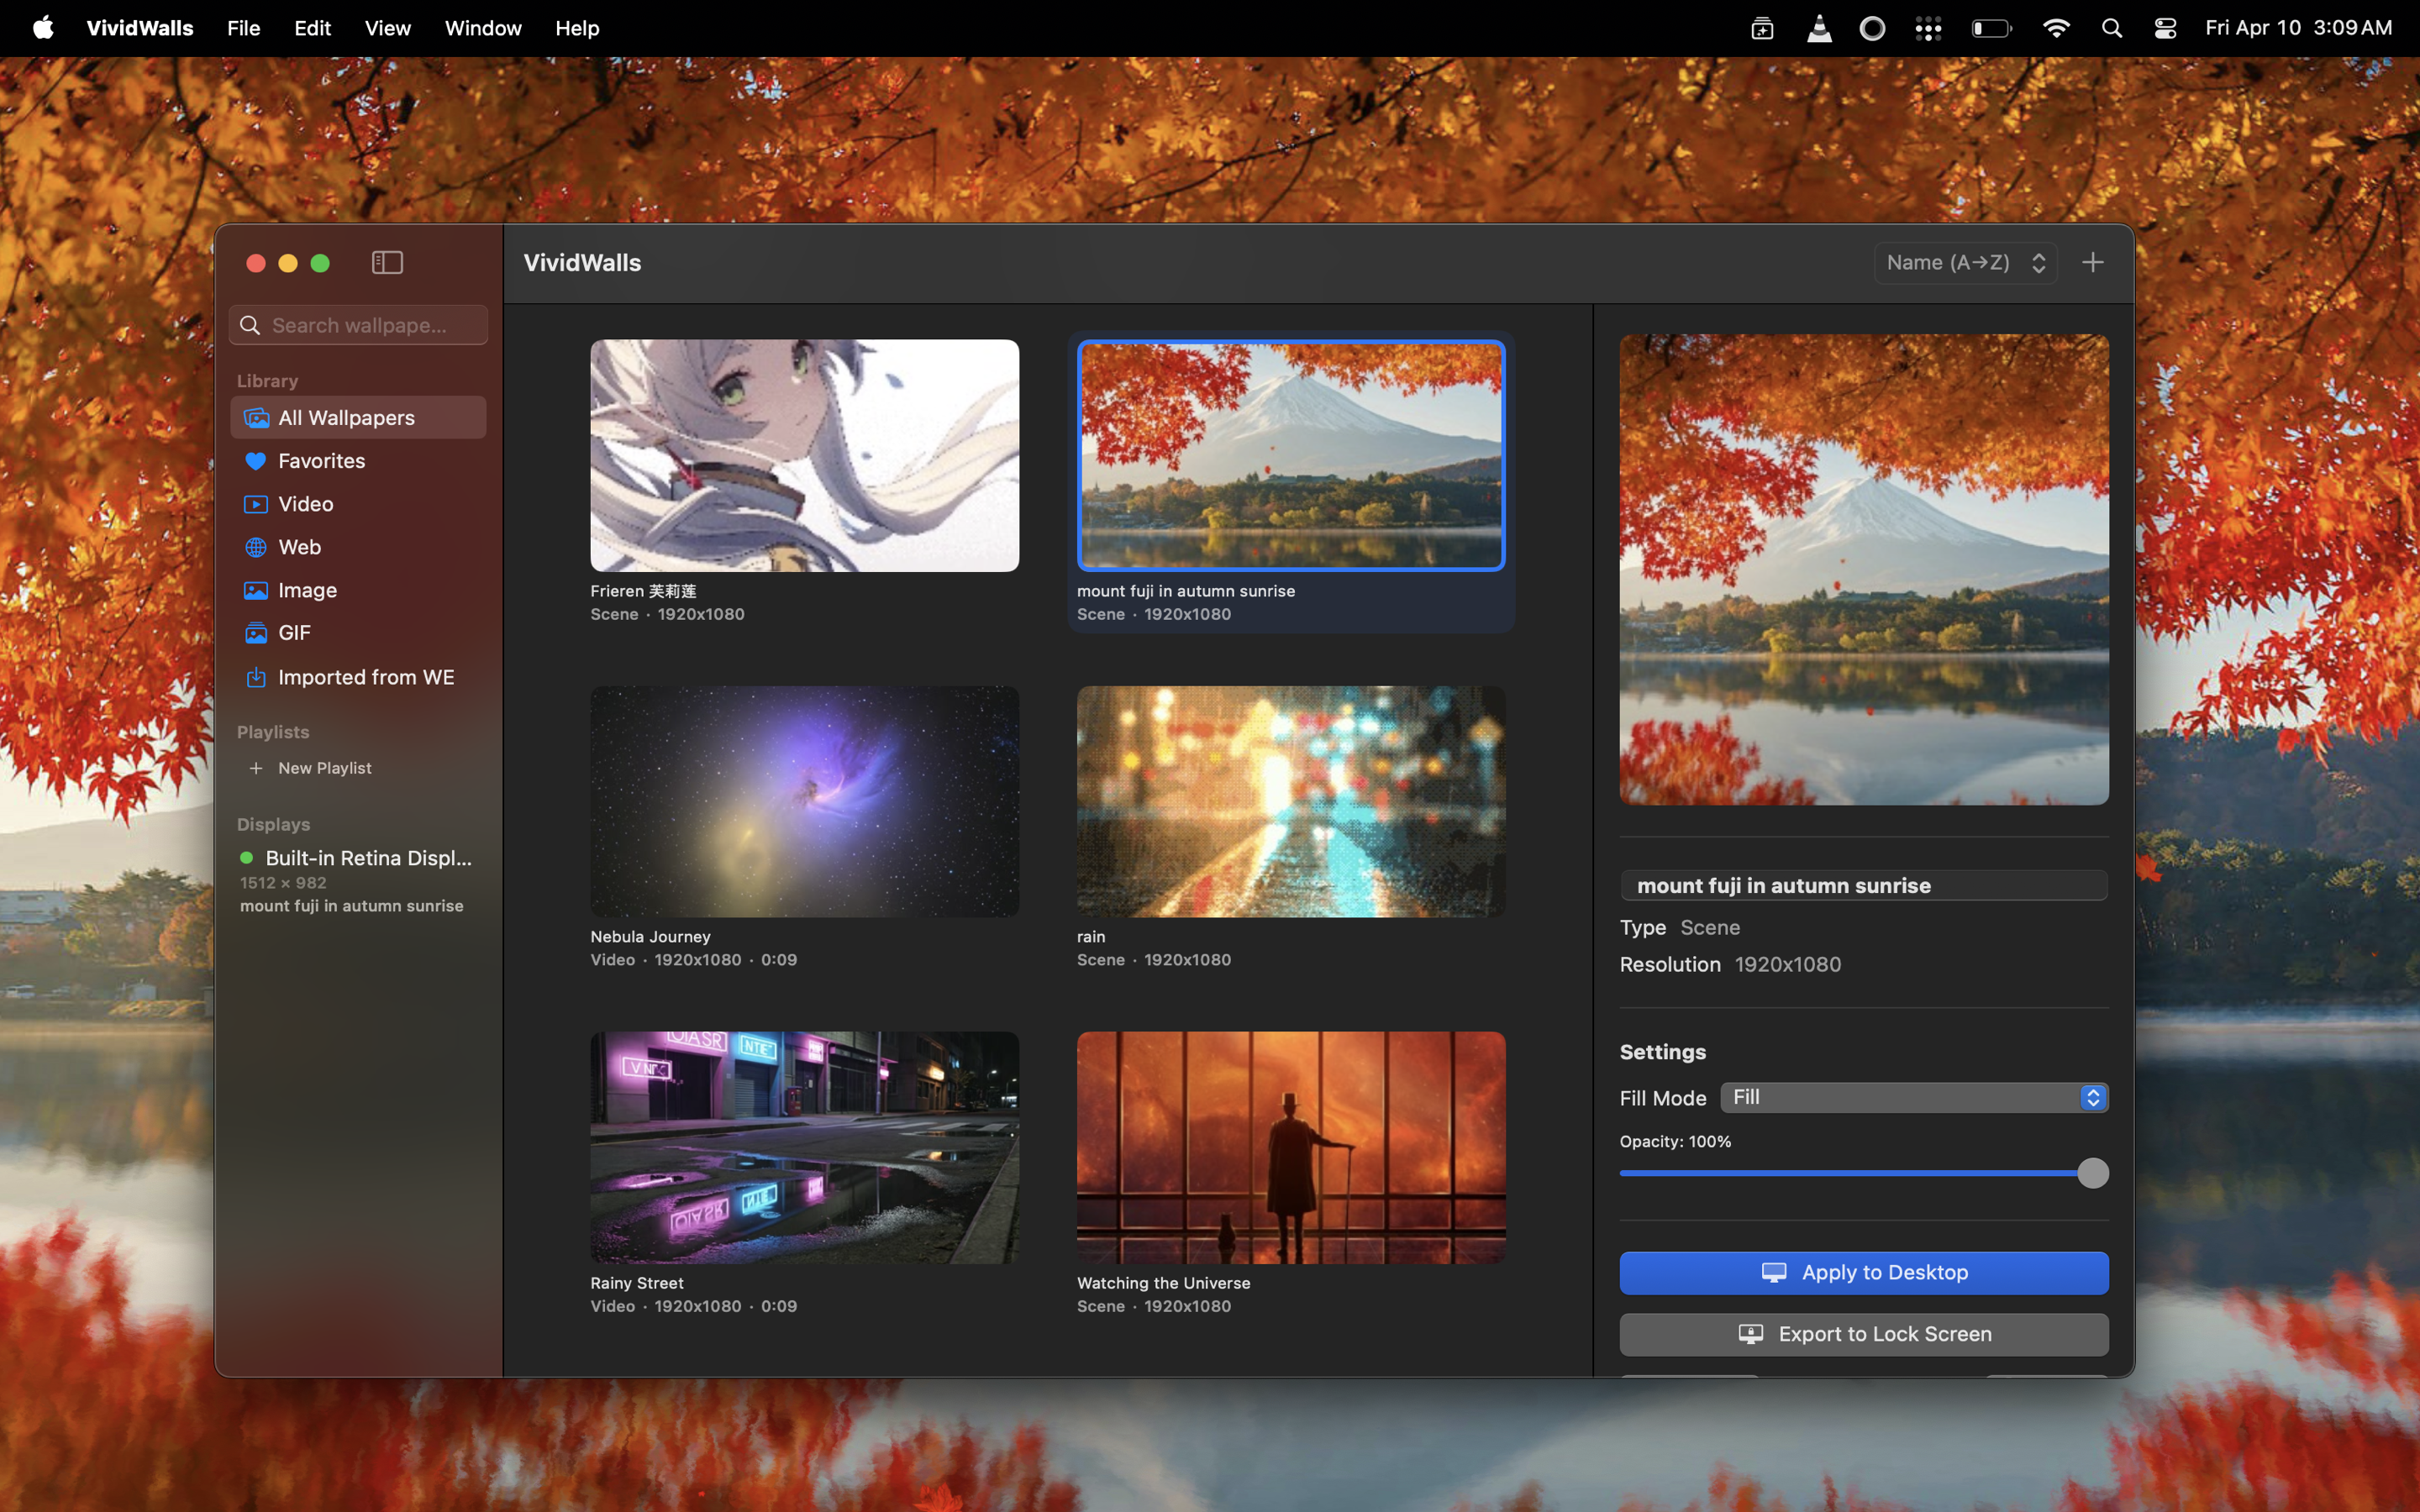Image resolution: width=2420 pixels, height=1512 pixels.
Task: Click Apply to Desktop button
Action: click(x=1864, y=1272)
